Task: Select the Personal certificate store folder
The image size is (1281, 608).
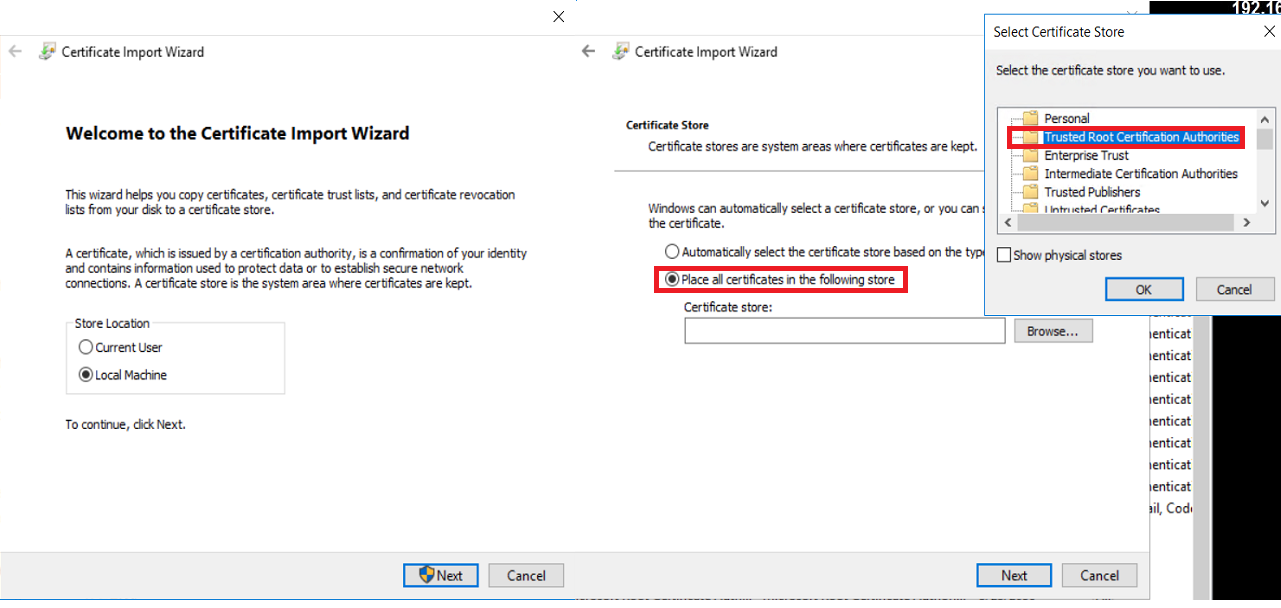Action: coord(1069,117)
